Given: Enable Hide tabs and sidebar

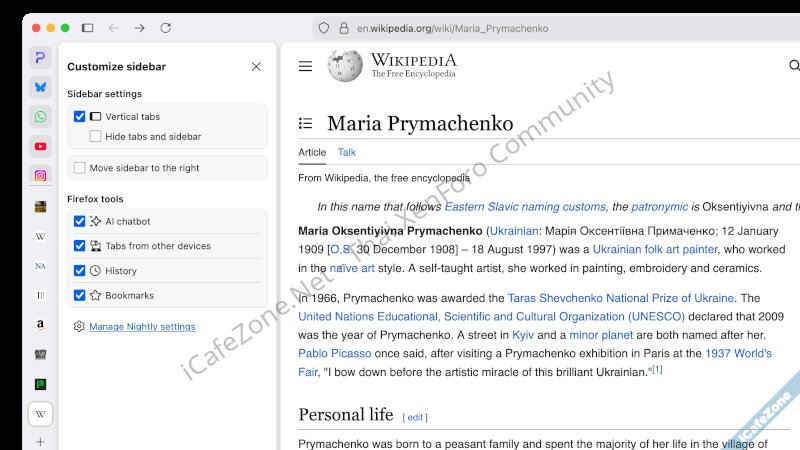Looking at the screenshot, I should [x=95, y=136].
